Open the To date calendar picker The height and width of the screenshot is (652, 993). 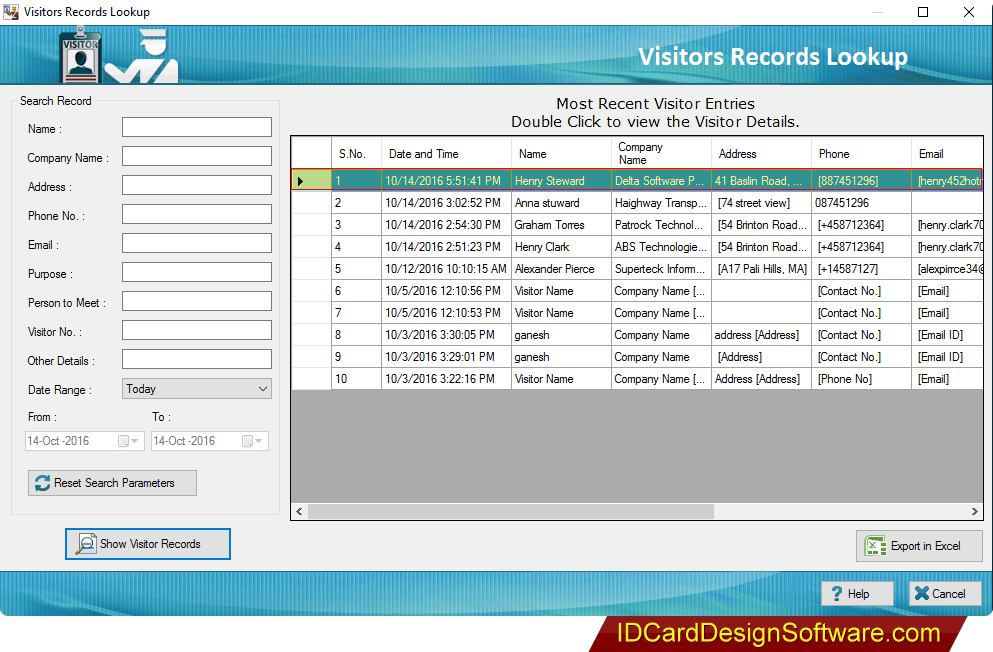(247, 441)
